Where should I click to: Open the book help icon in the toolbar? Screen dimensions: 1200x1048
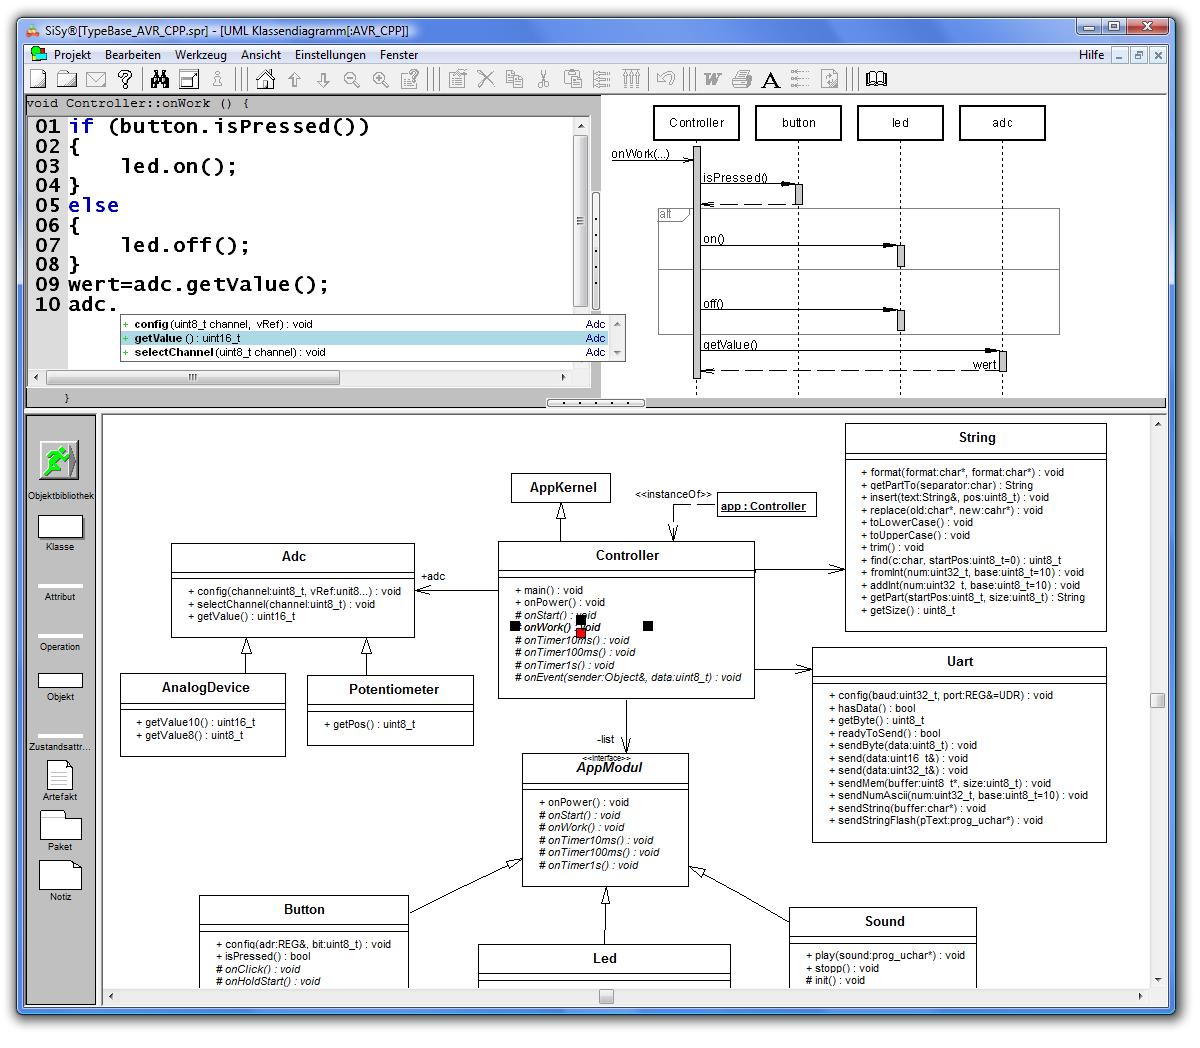876,79
